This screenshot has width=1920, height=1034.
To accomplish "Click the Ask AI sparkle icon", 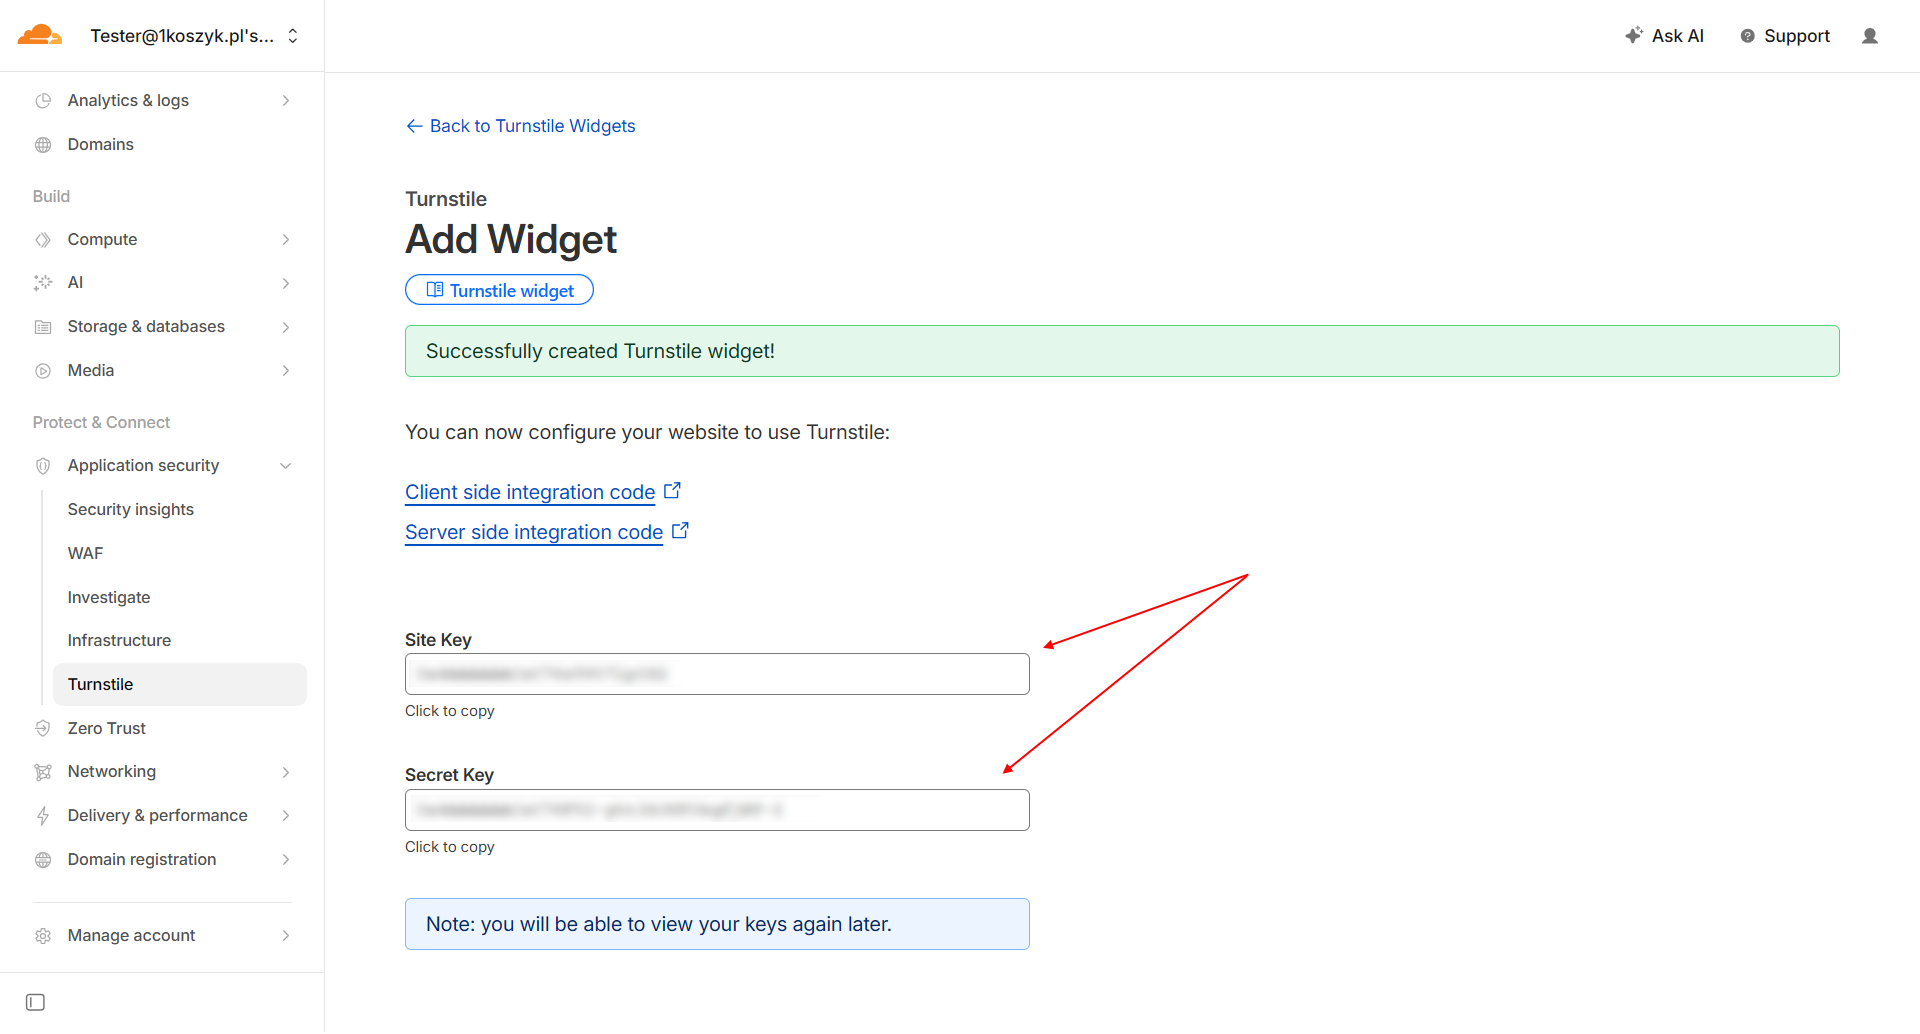I will pyautogui.click(x=1633, y=36).
